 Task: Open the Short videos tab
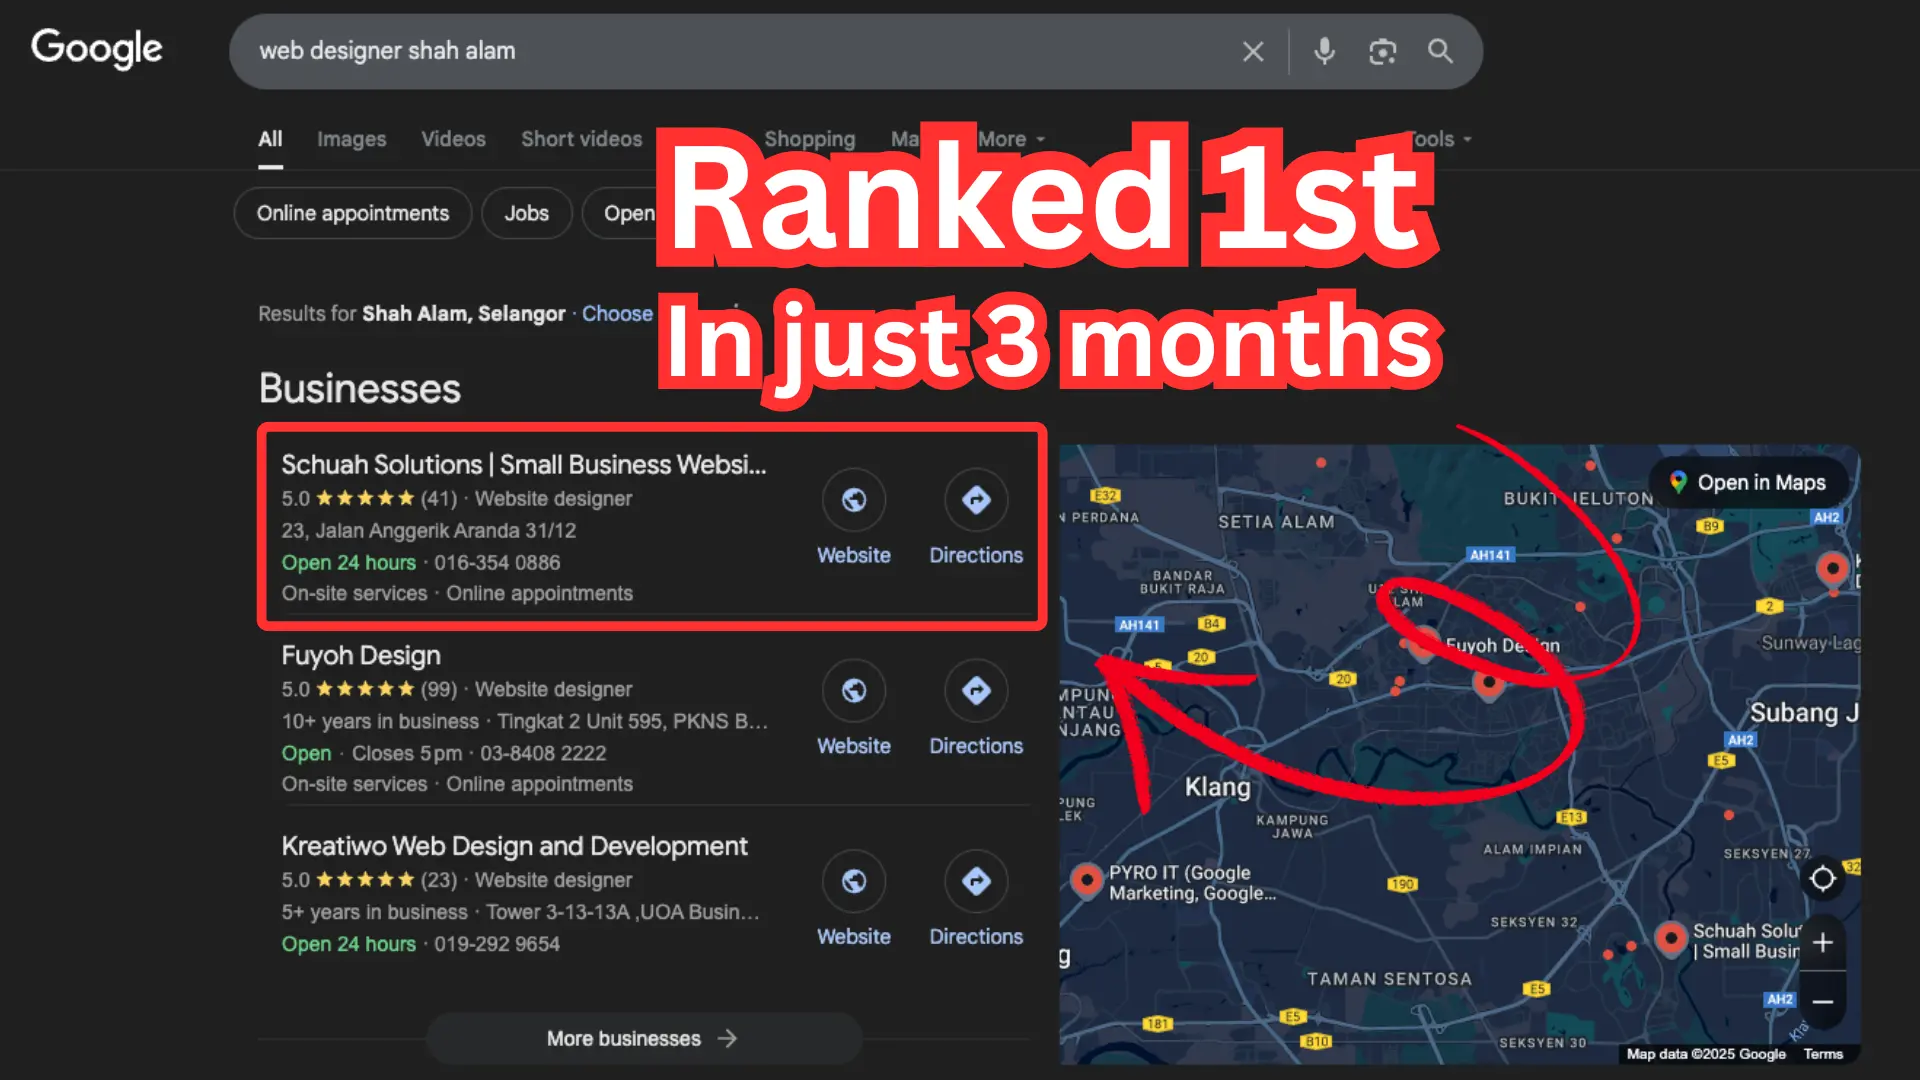(581, 139)
